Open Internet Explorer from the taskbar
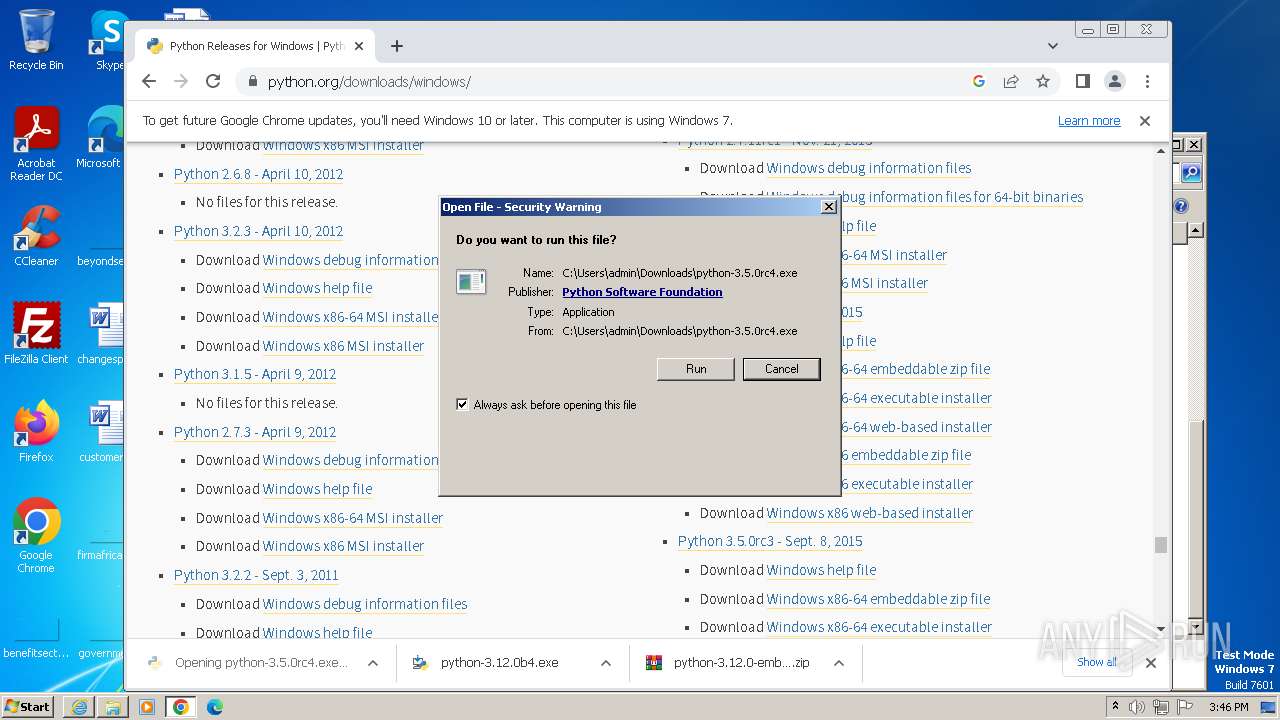The image size is (1280, 720). (79, 707)
